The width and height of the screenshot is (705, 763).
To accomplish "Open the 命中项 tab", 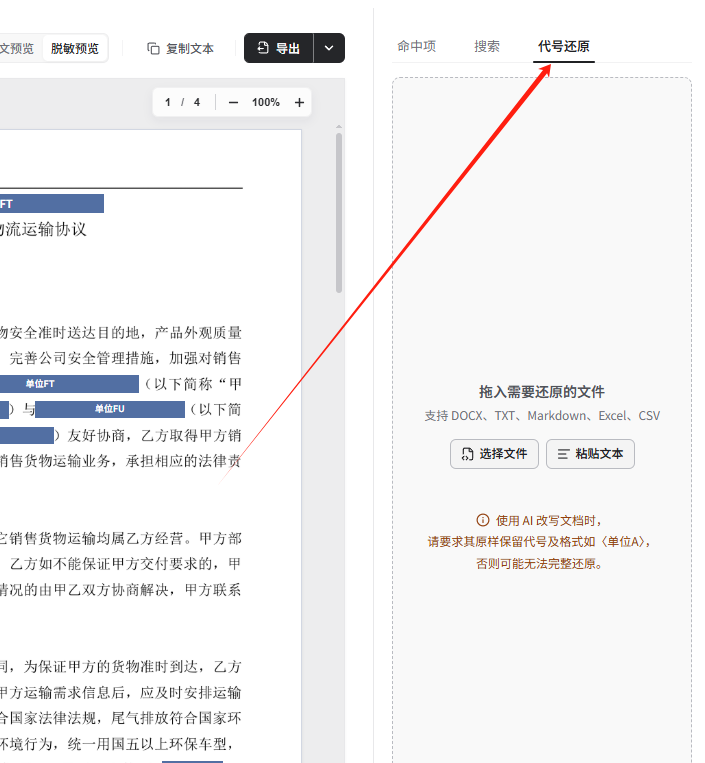I will [x=416, y=46].
